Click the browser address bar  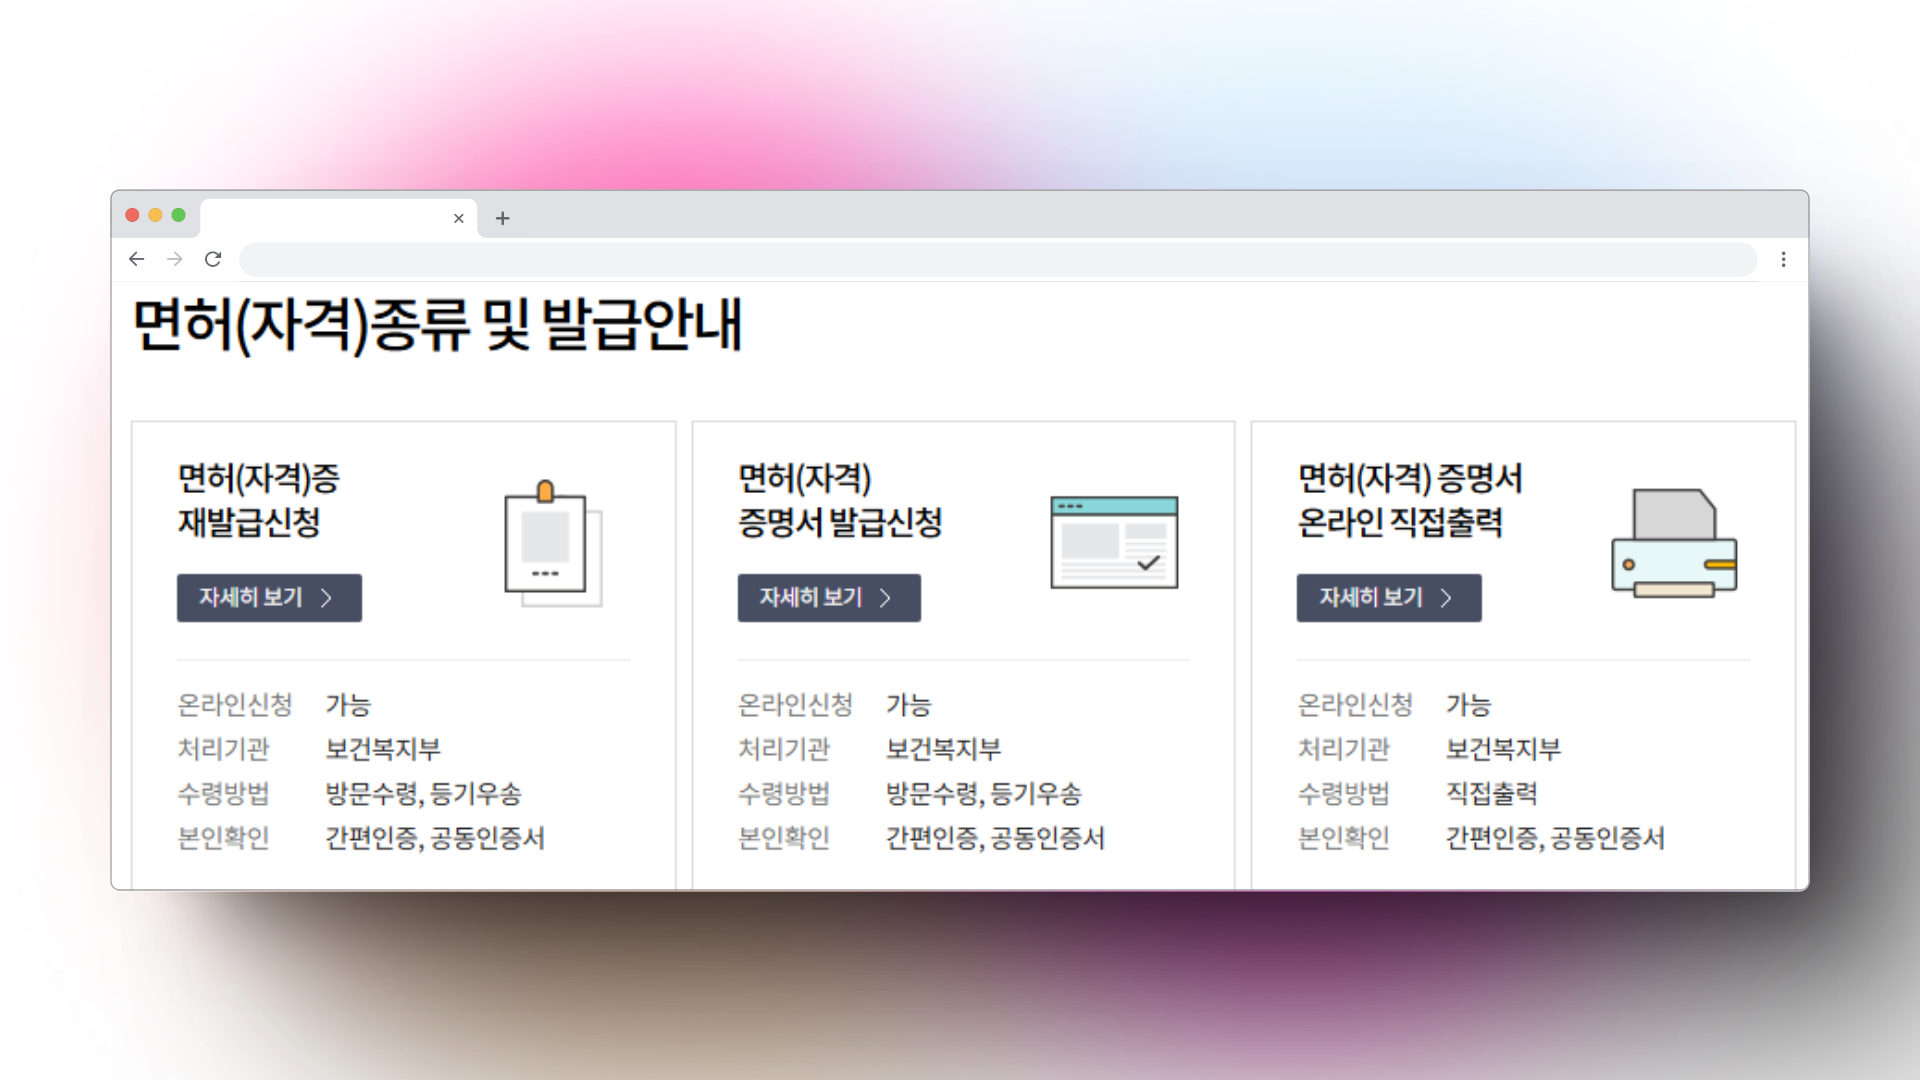[x=997, y=259]
